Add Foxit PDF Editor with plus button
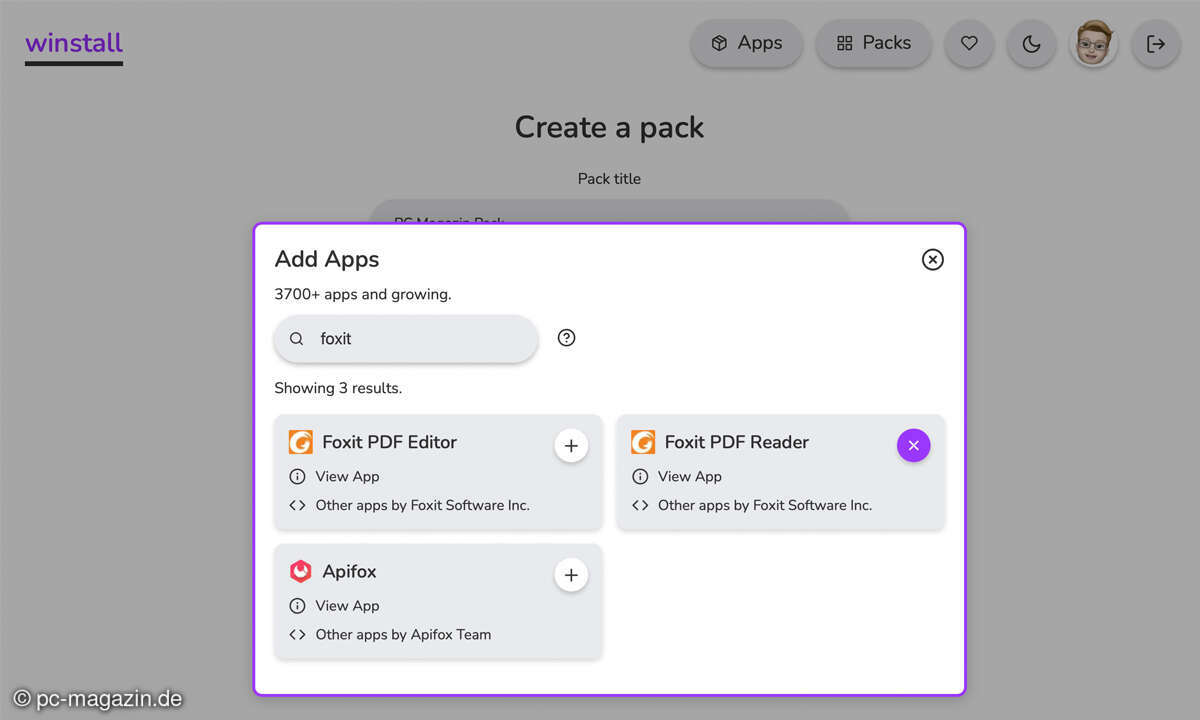Viewport: 1200px width, 720px height. point(571,446)
